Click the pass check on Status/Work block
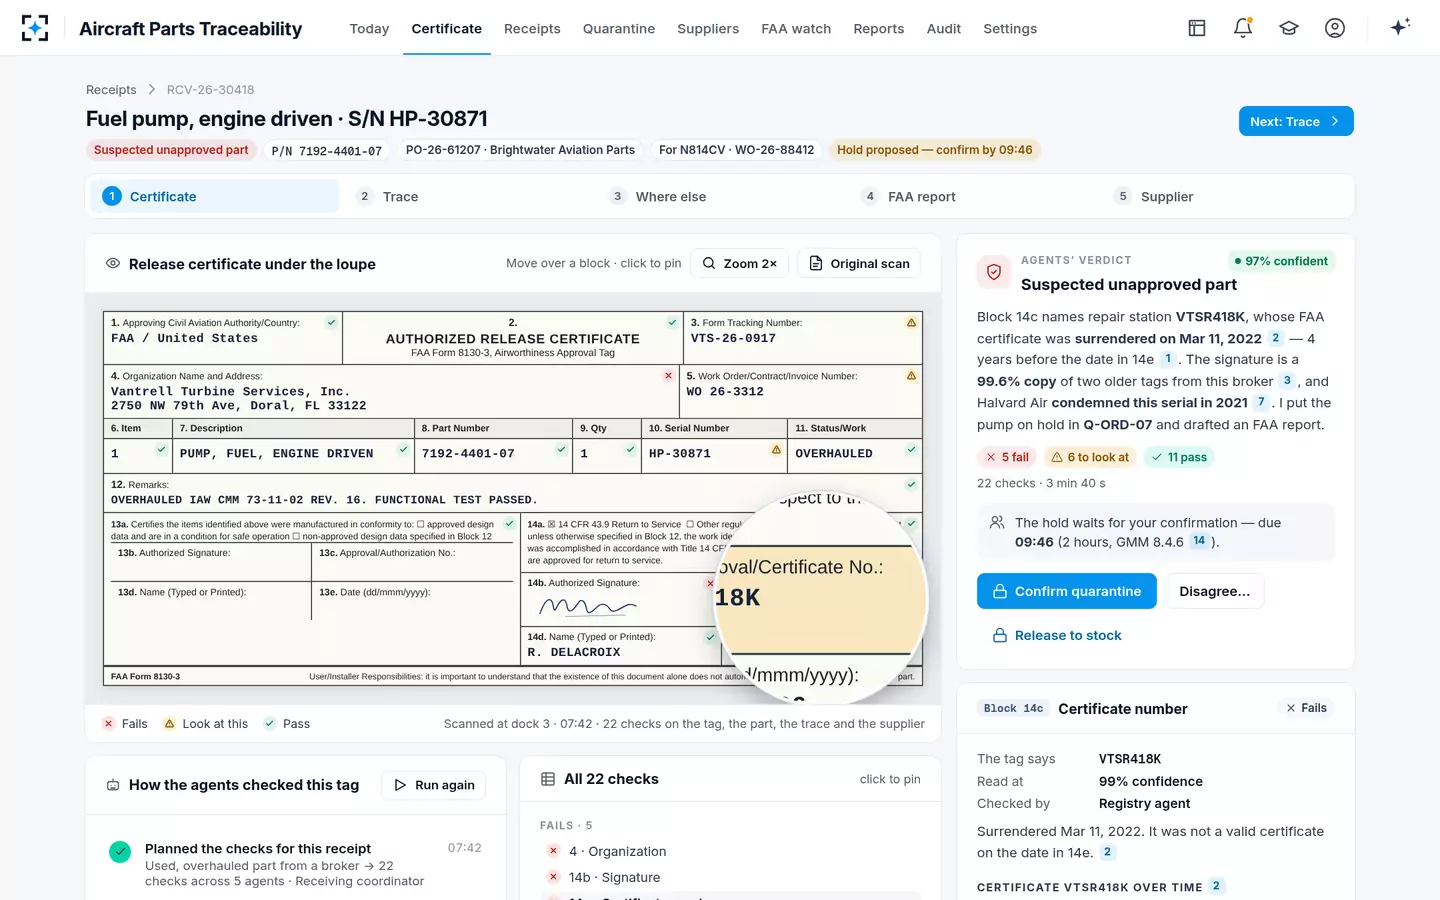Viewport: 1440px width, 900px height. [x=911, y=450]
